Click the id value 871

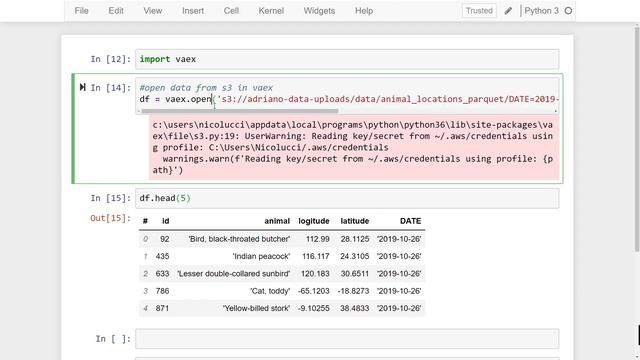pos(162,309)
